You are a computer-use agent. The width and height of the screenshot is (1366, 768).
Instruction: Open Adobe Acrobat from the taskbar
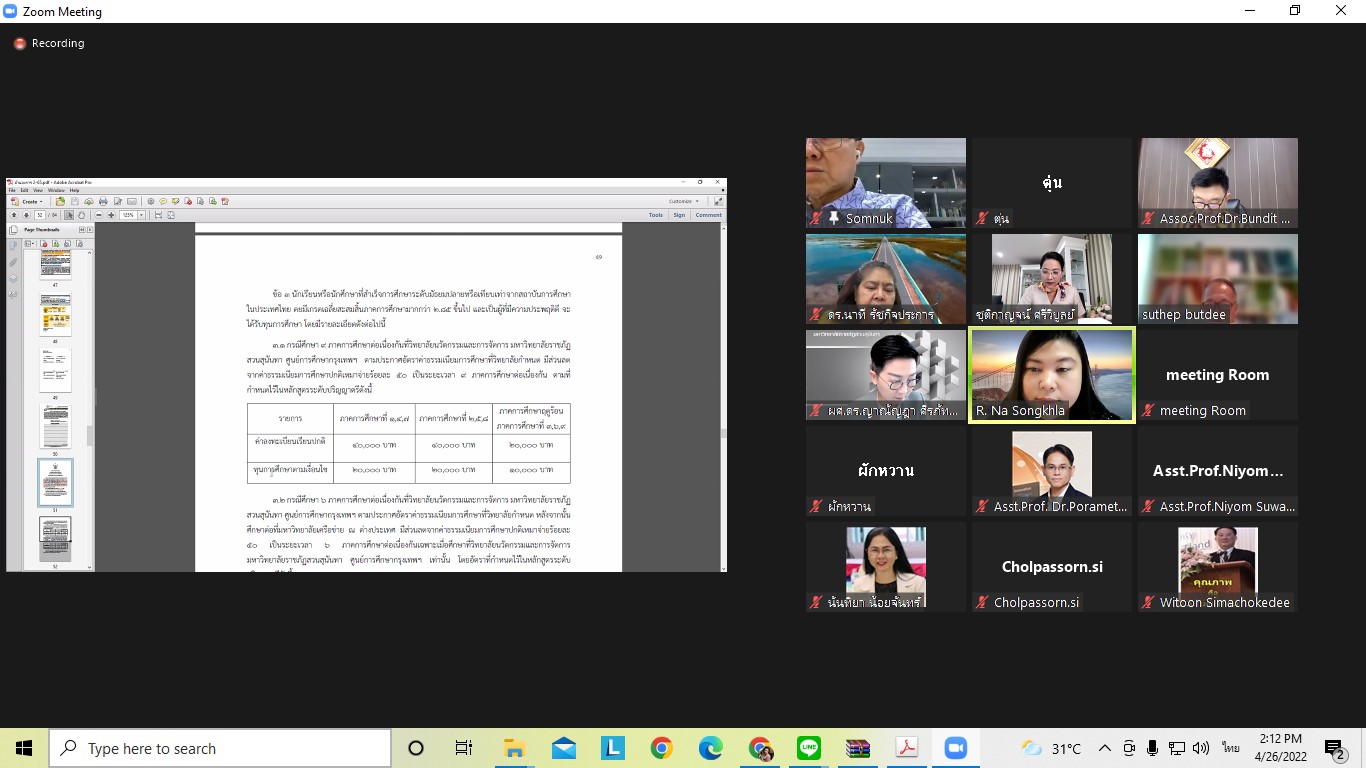point(907,748)
